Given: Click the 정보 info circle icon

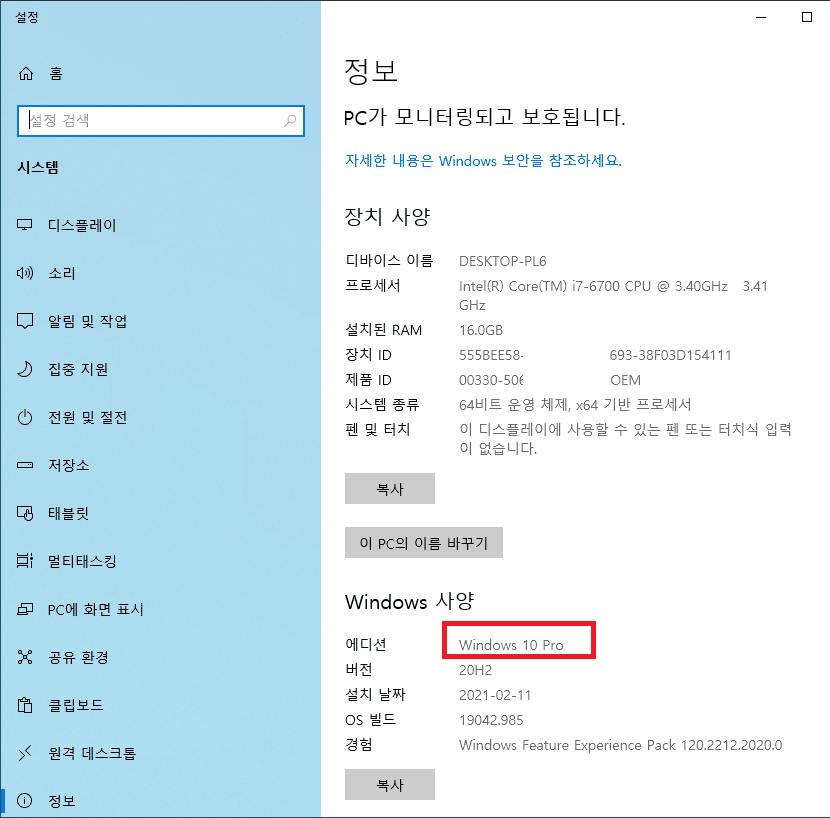Looking at the screenshot, I should [24, 801].
